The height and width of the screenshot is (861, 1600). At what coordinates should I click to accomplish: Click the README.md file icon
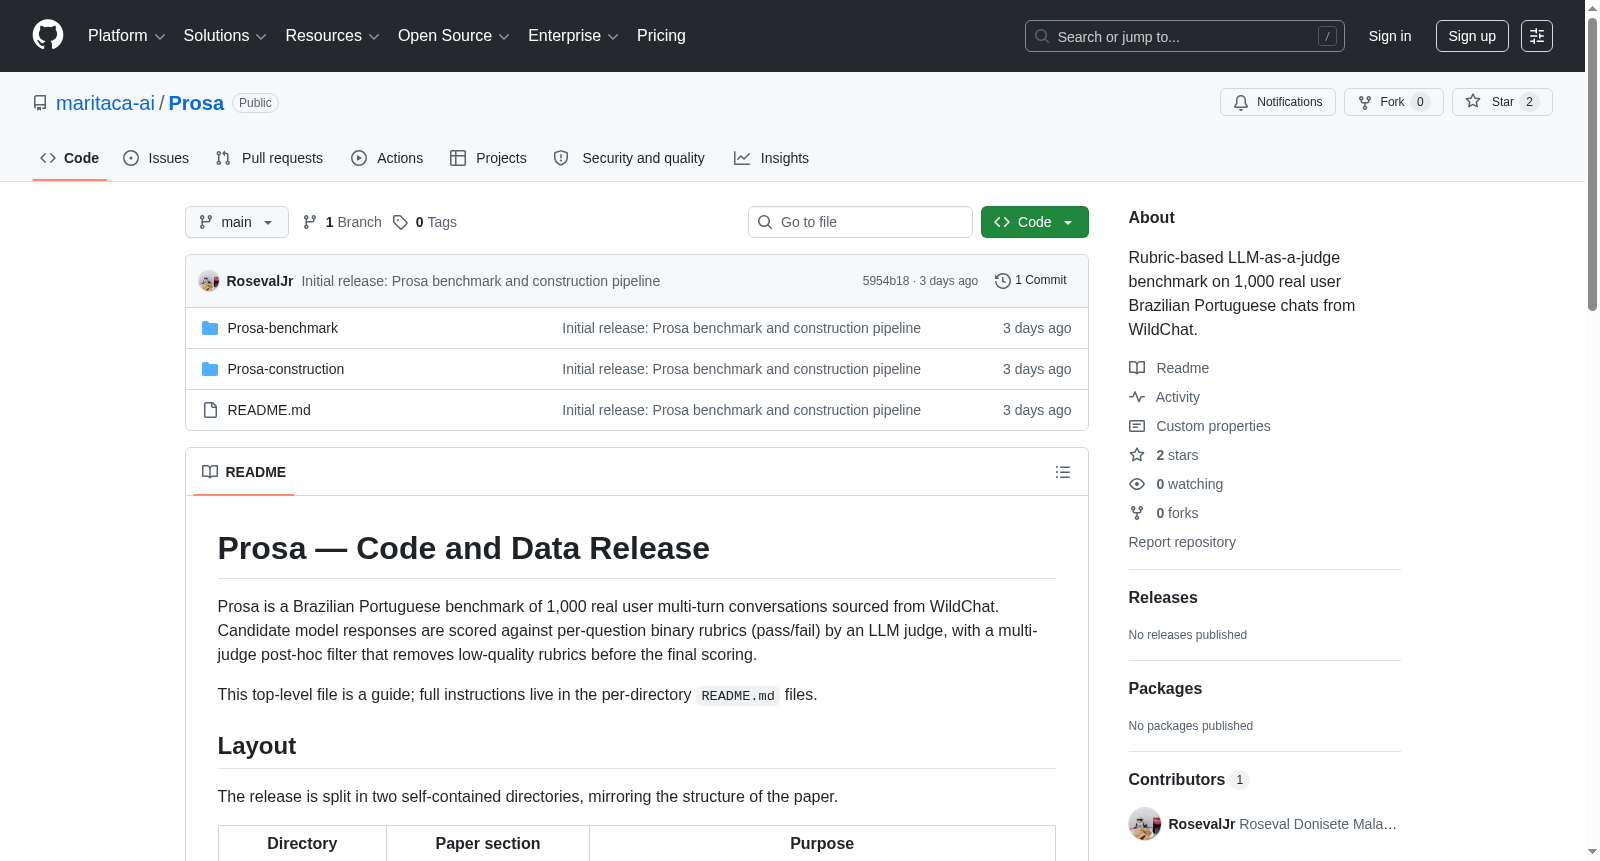(210, 410)
